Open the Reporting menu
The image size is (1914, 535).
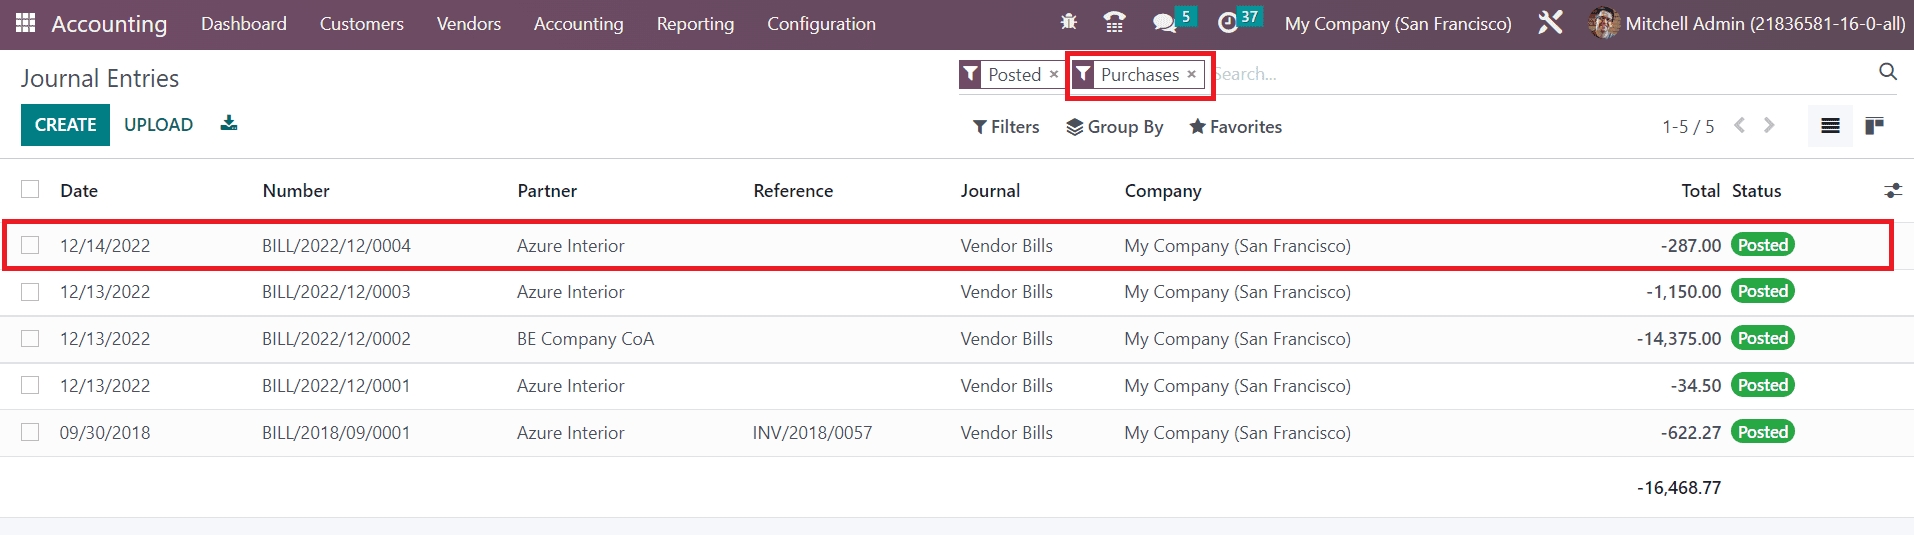pos(695,24)
